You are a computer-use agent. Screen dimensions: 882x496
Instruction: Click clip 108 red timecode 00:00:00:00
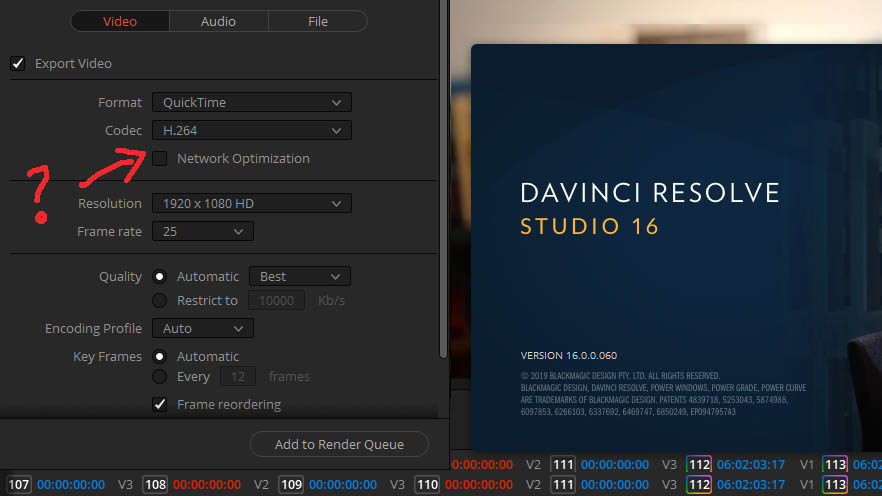tap(207, 484)
